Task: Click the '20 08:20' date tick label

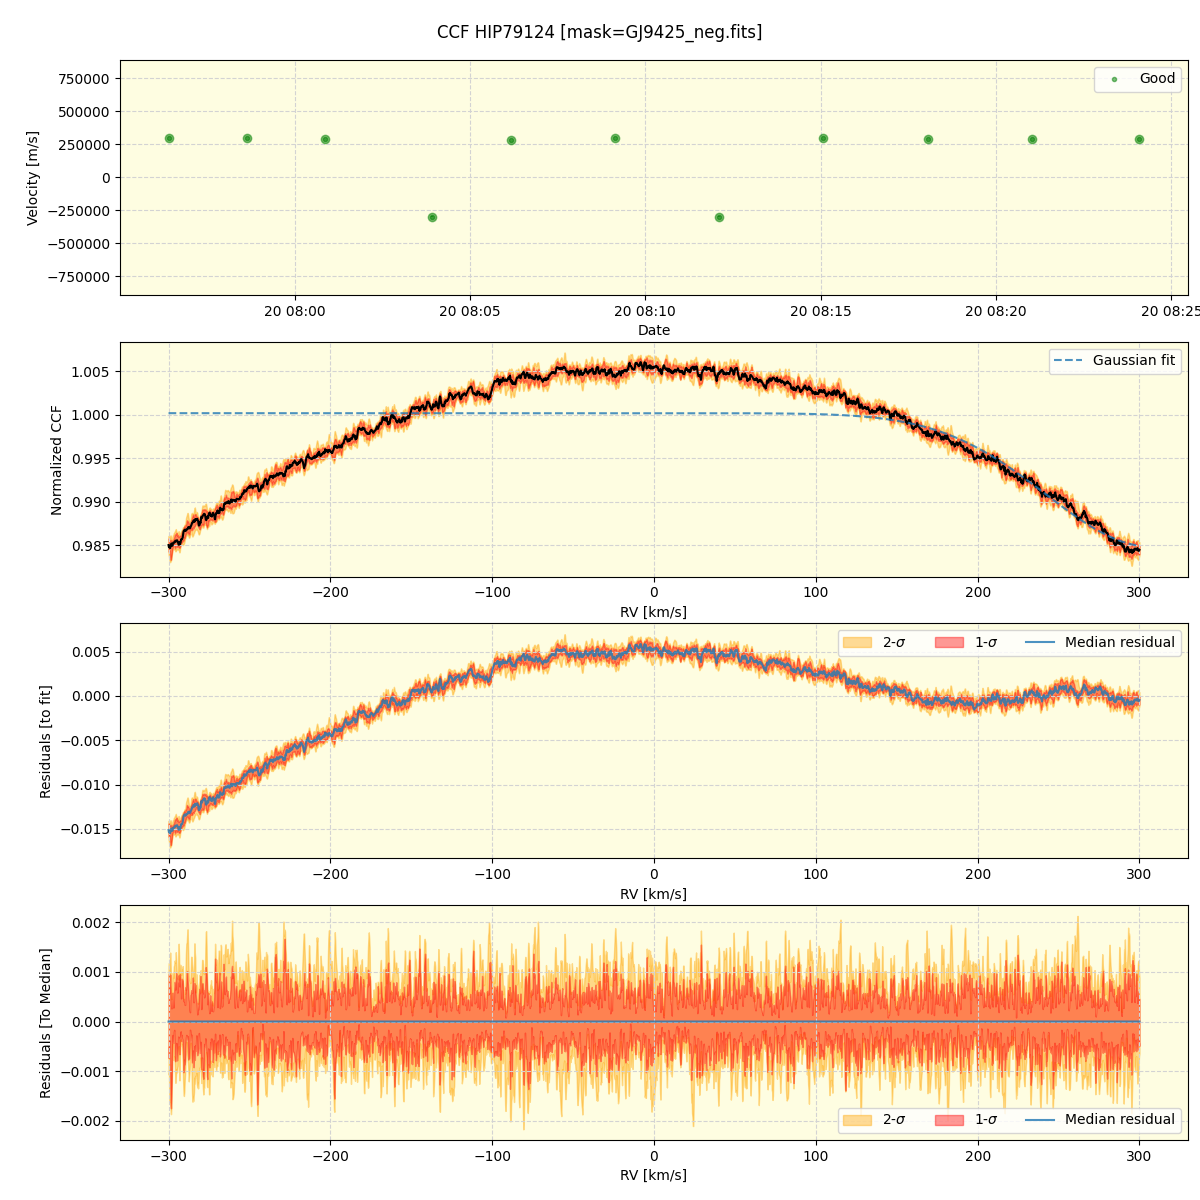Action: (996, 312)
